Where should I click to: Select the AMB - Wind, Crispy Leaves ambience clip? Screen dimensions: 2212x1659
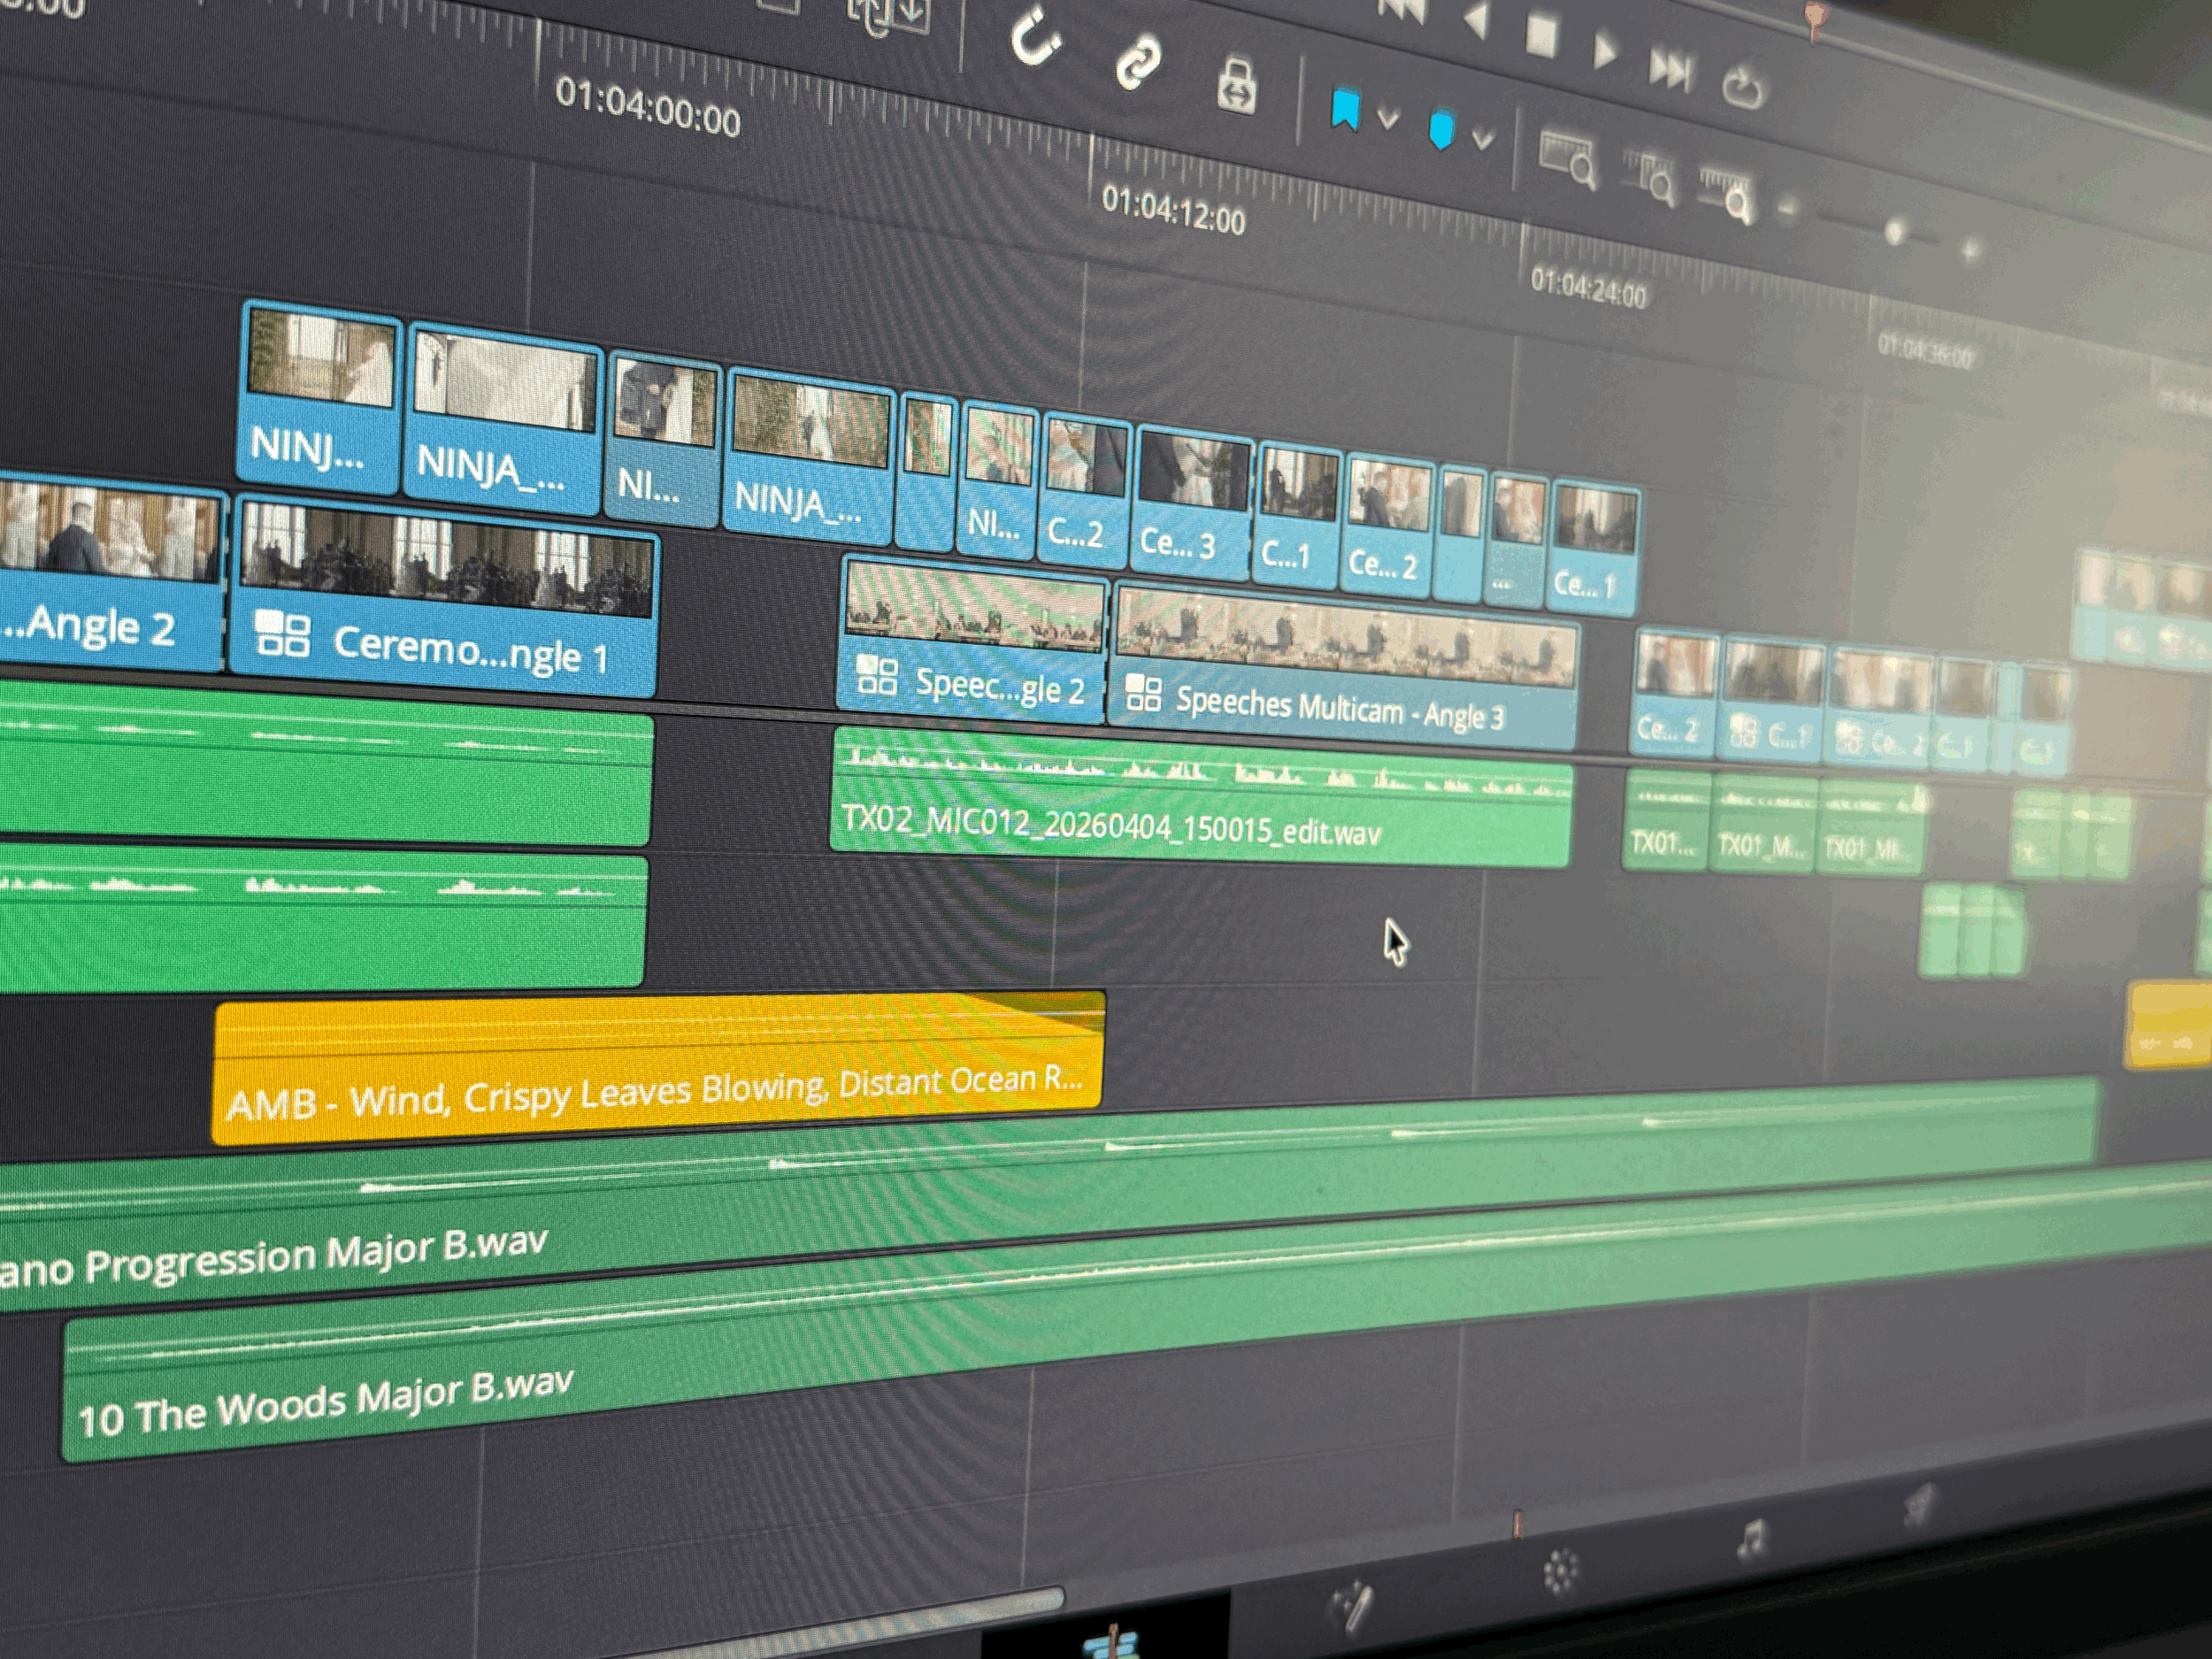coord(659,1066)
